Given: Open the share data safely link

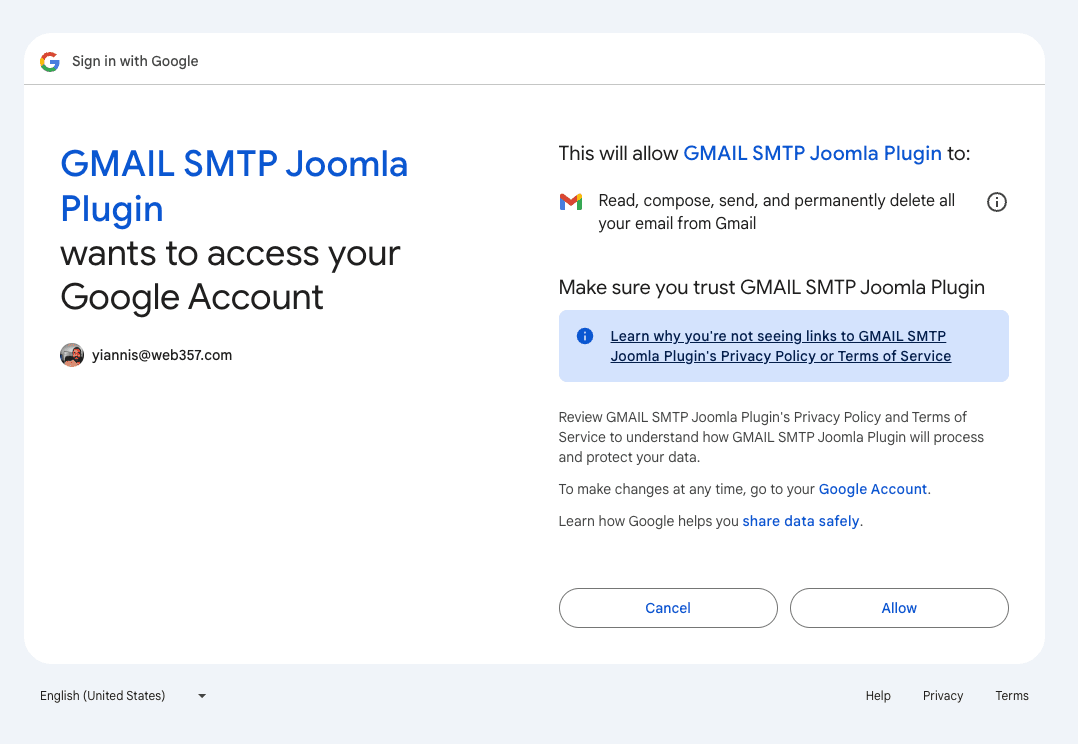Looking at the screenshot, I should coord(800,521).
